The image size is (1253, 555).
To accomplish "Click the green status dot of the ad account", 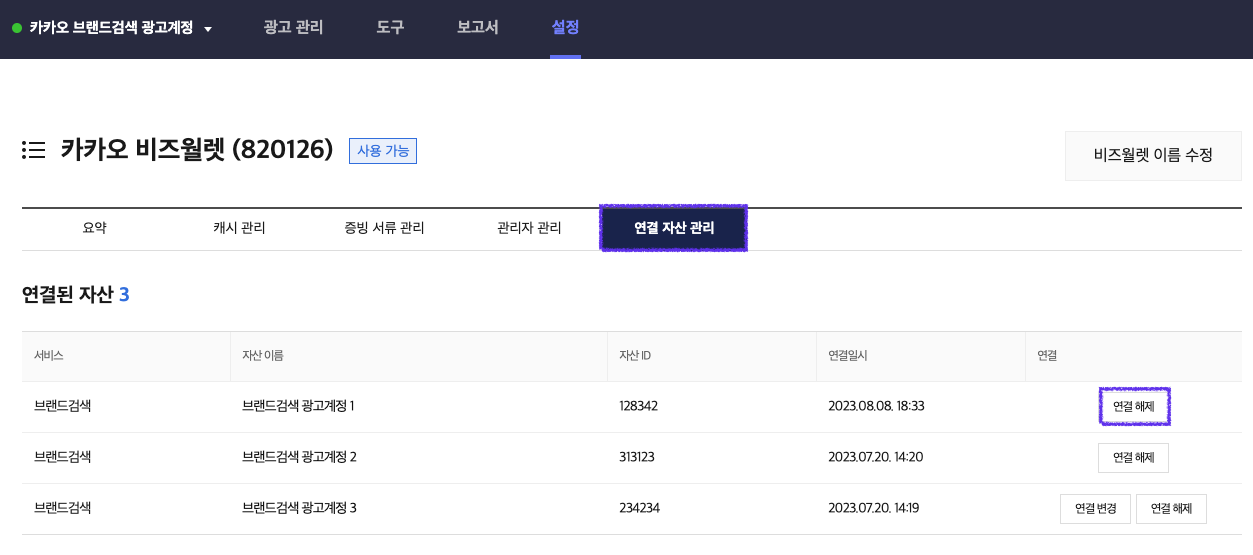I will click(16, 28).
